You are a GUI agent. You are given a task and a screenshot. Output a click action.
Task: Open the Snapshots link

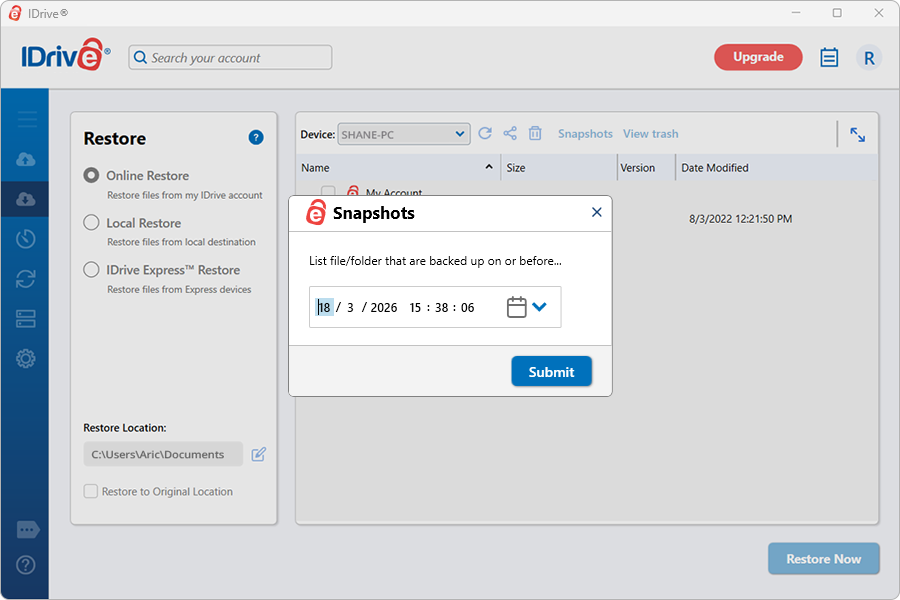(585, 134)
